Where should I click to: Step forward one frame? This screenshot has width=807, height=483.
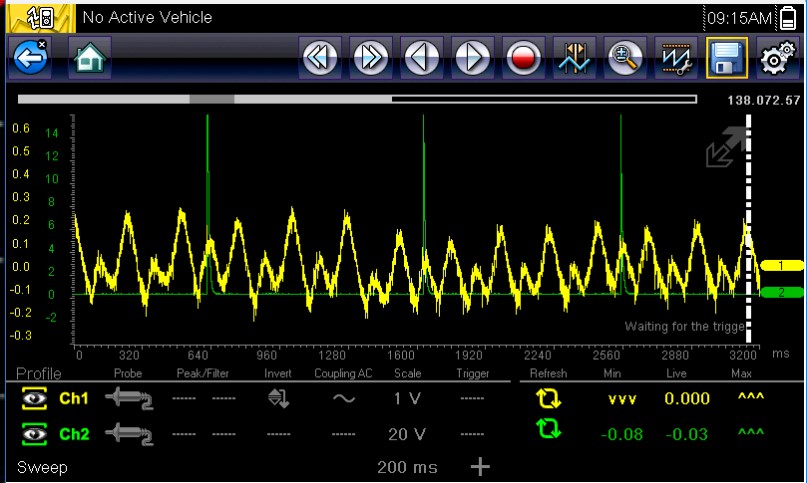click(472, 60)
